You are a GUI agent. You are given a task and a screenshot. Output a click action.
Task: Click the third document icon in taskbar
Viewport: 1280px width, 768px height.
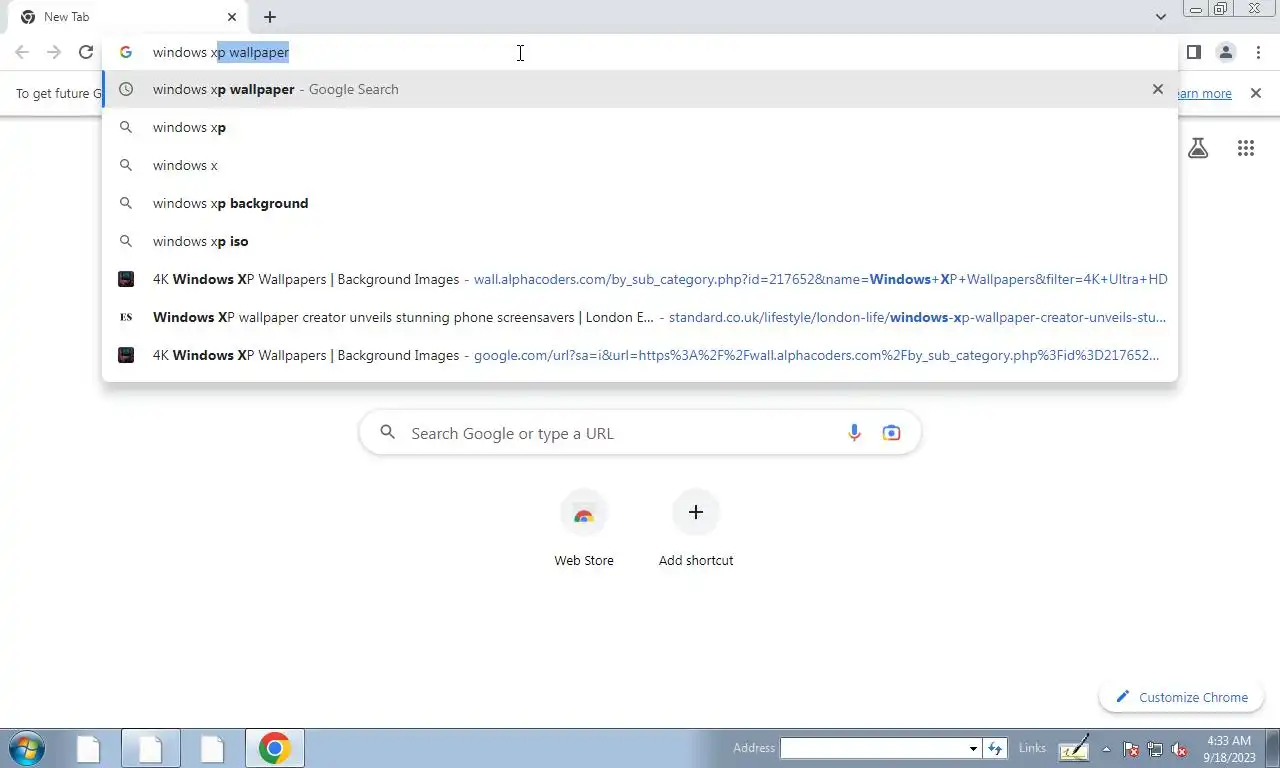click(x=212, y=748)
